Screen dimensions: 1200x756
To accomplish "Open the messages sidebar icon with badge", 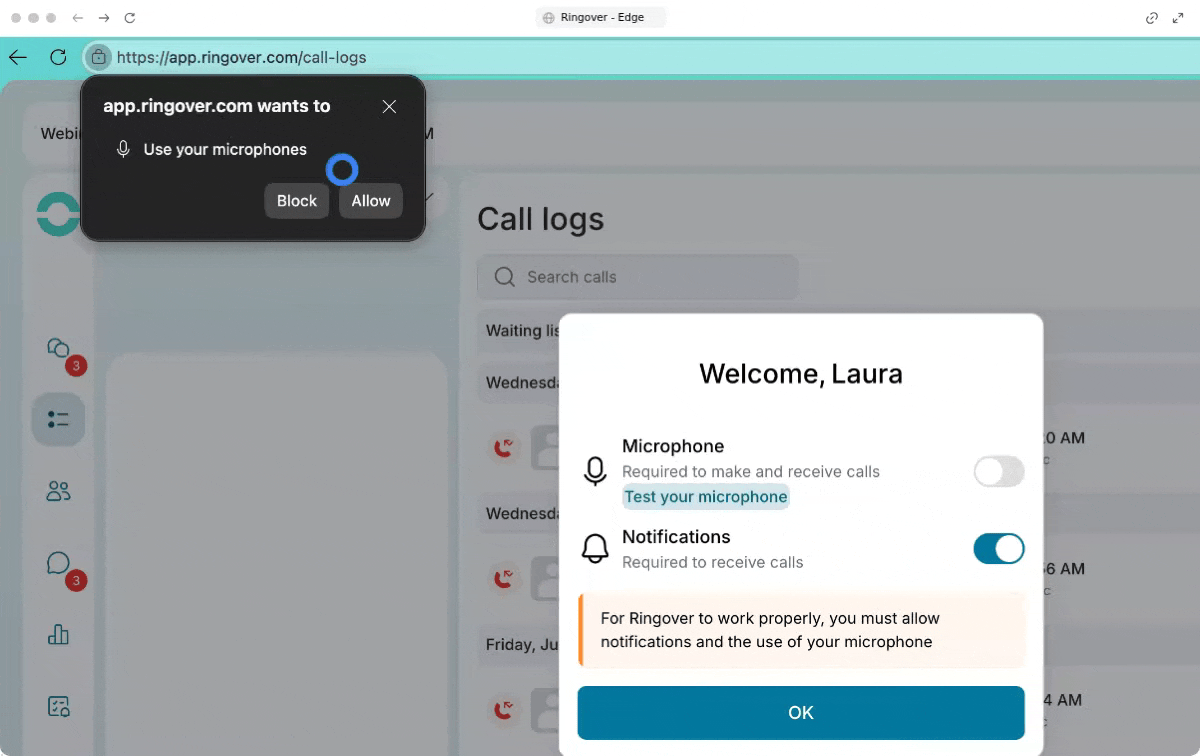I will click(x=60, y=565).
